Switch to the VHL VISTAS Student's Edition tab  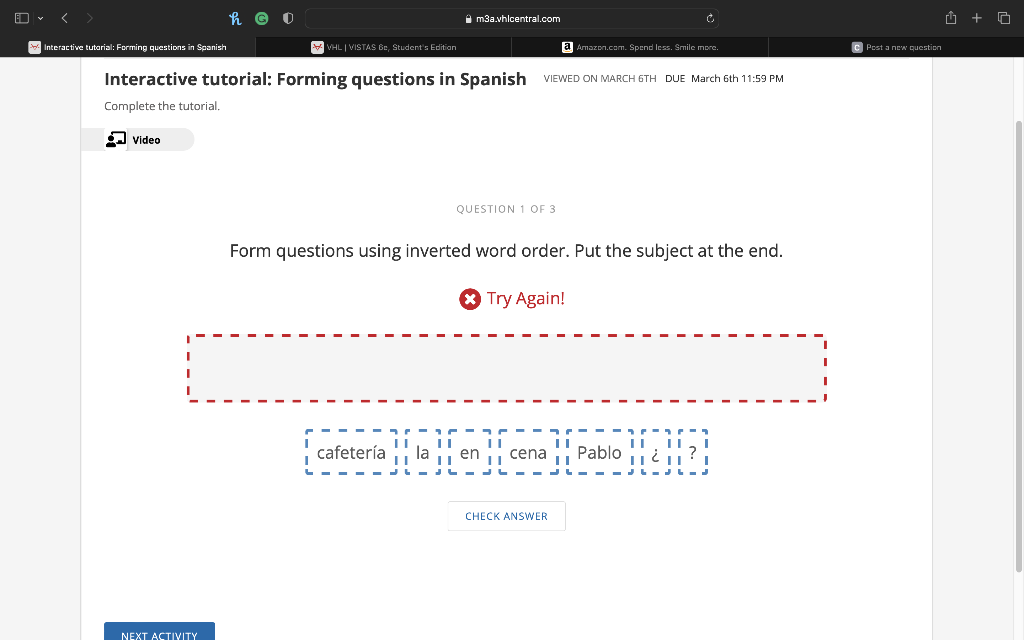coord(383,47)
